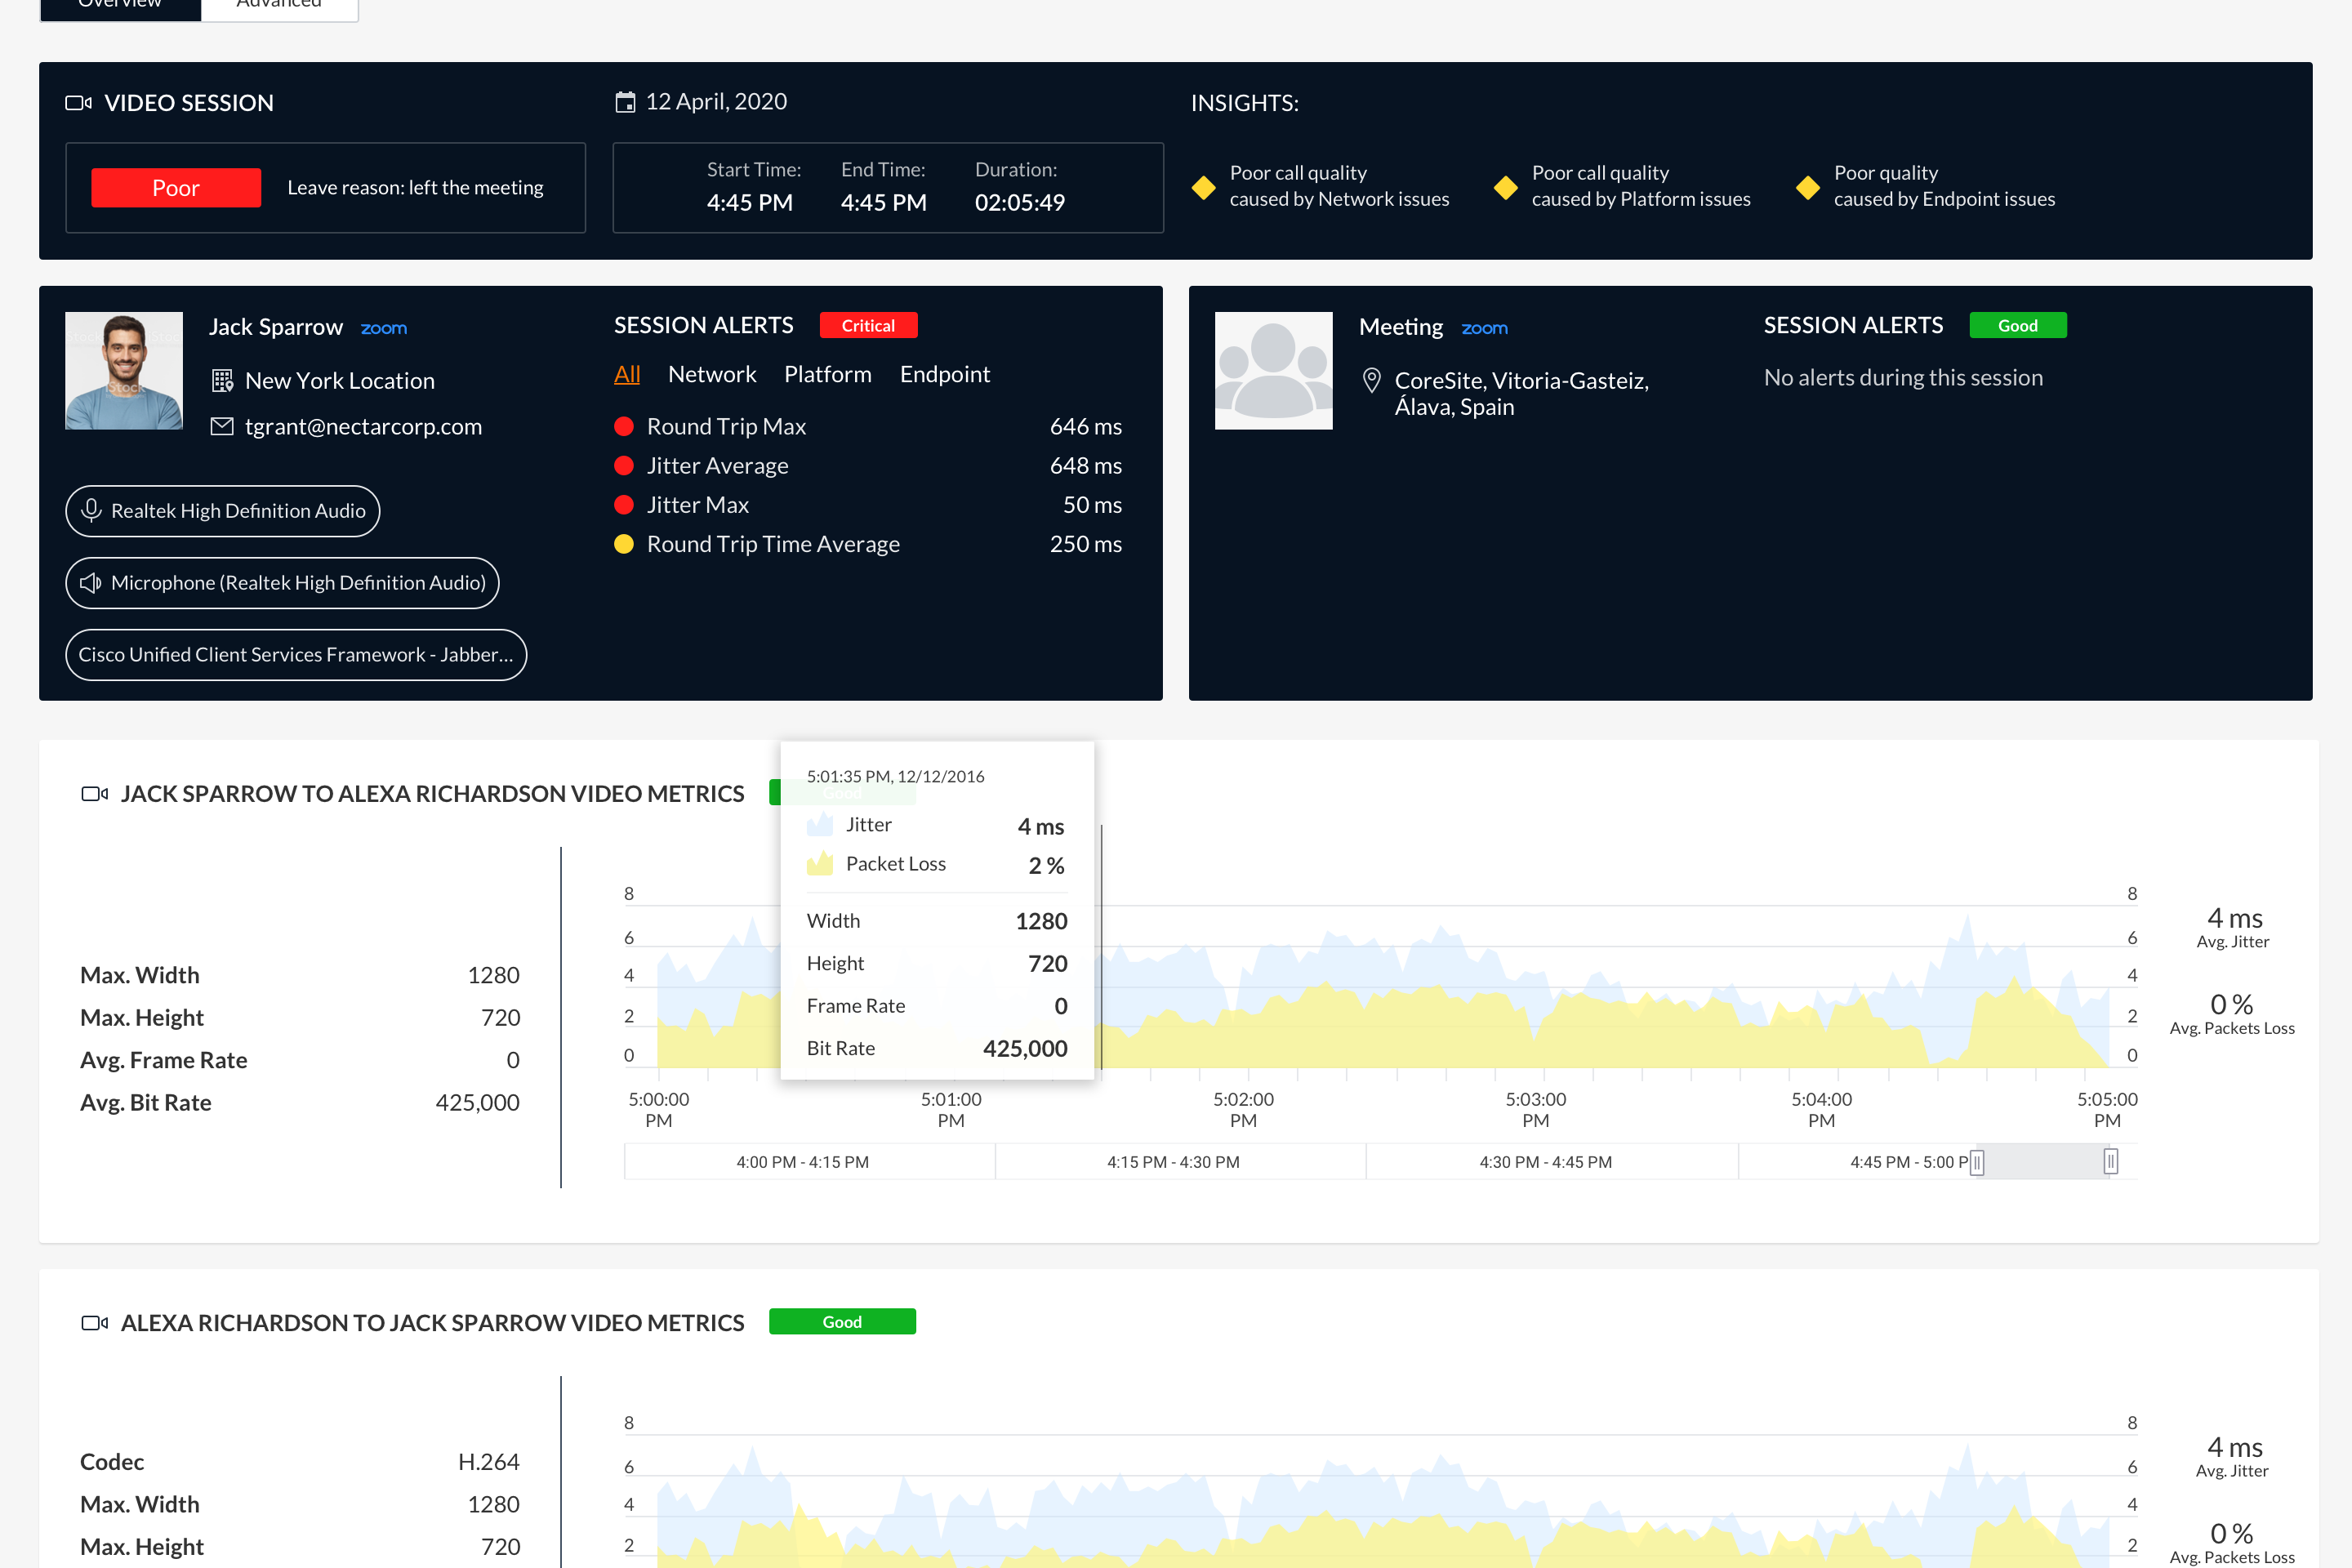The height and width of the screenshot is (1568, 2352).
Task: Click the red dot beside Jitter Average
Action: click(x=624, y=466)
